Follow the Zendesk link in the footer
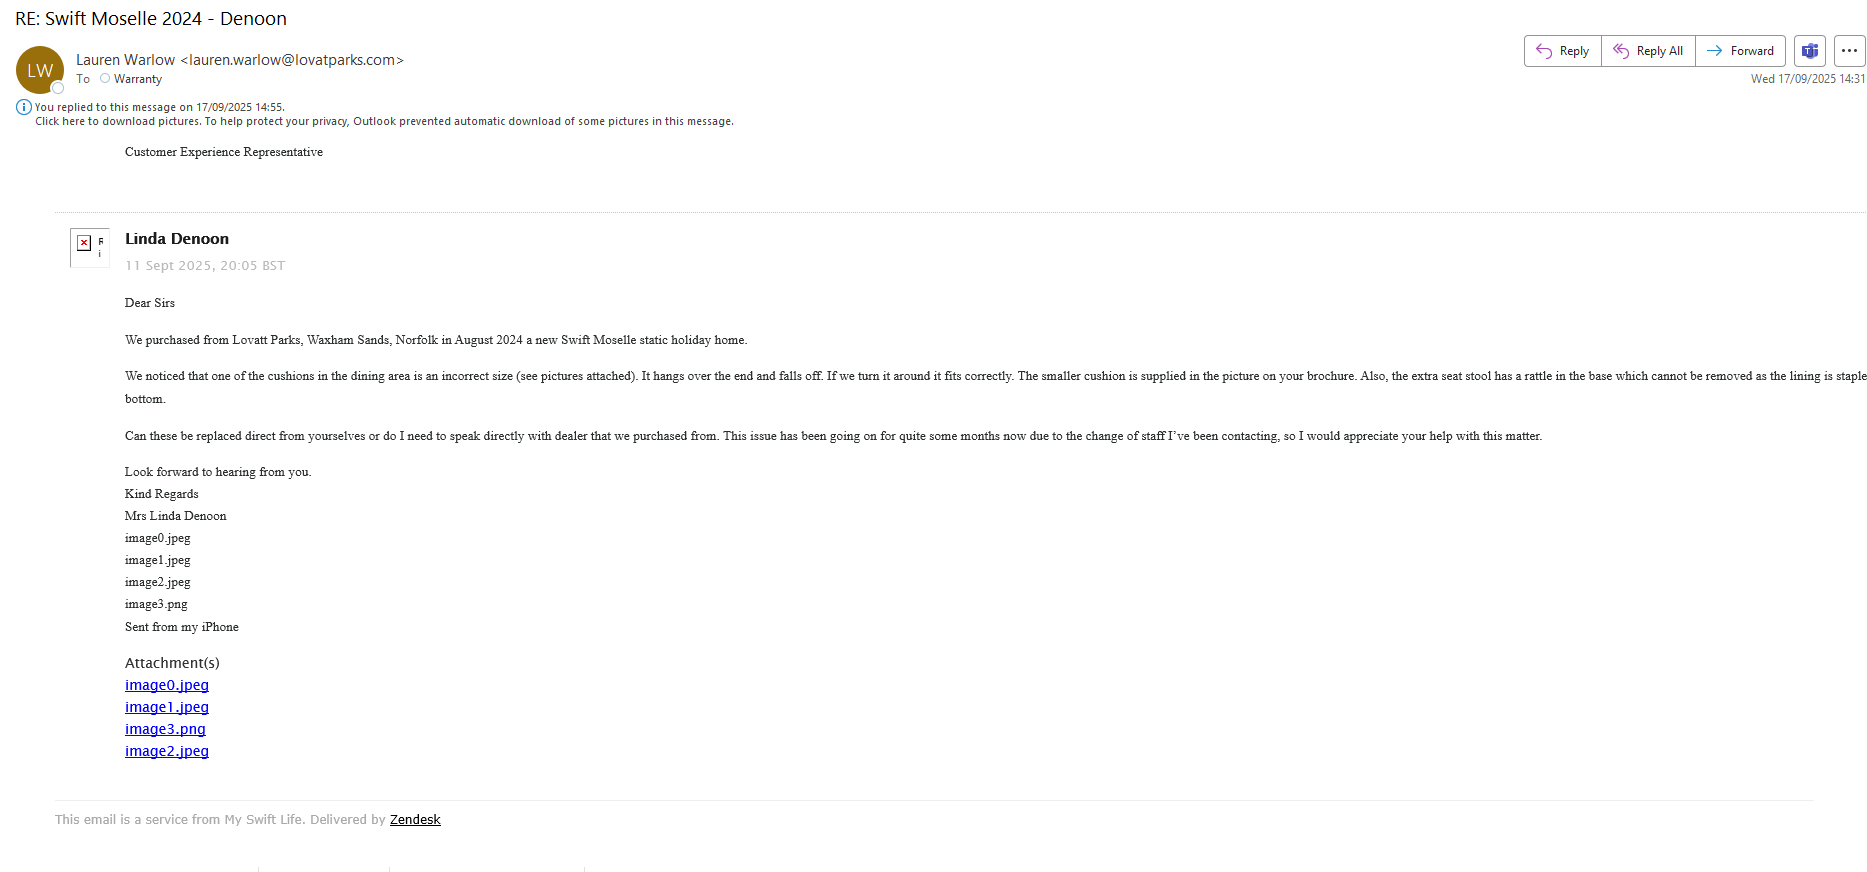 point(415,819)
